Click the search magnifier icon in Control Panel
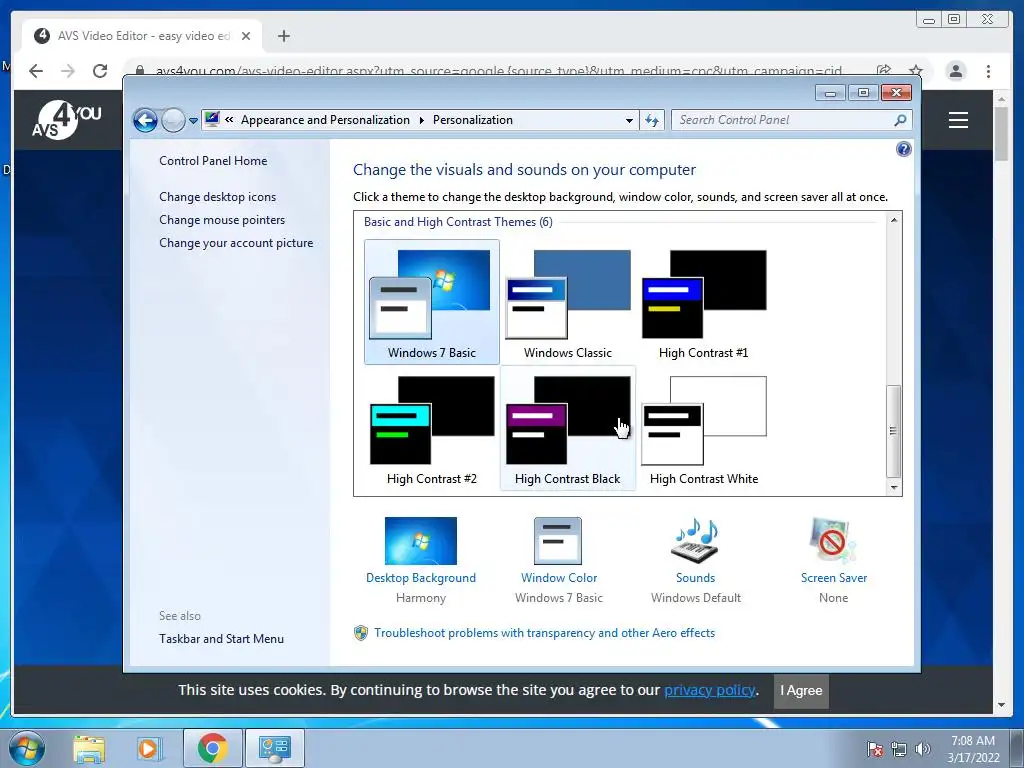Viewport: 1024px width, 768px height. 901,120
